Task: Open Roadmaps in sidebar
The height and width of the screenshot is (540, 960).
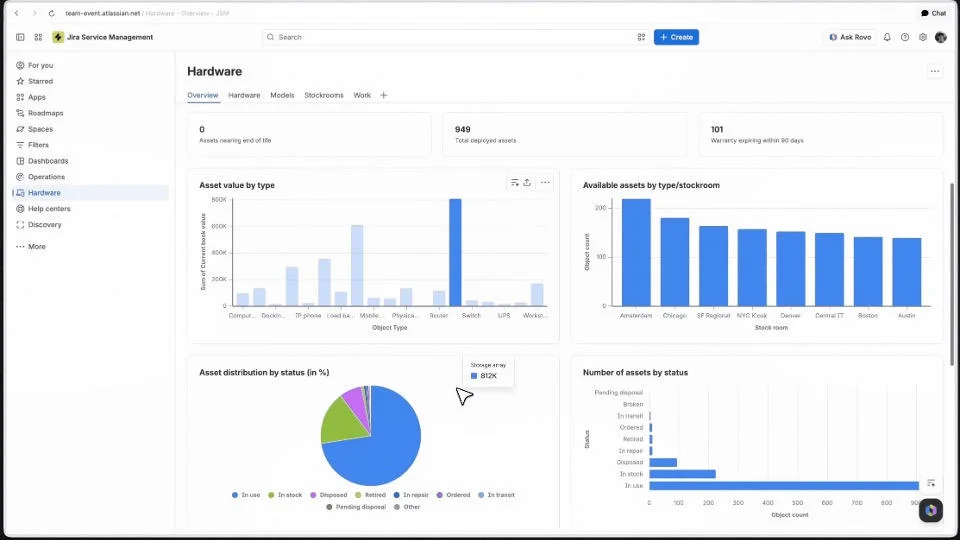Action: click(91, 113)
